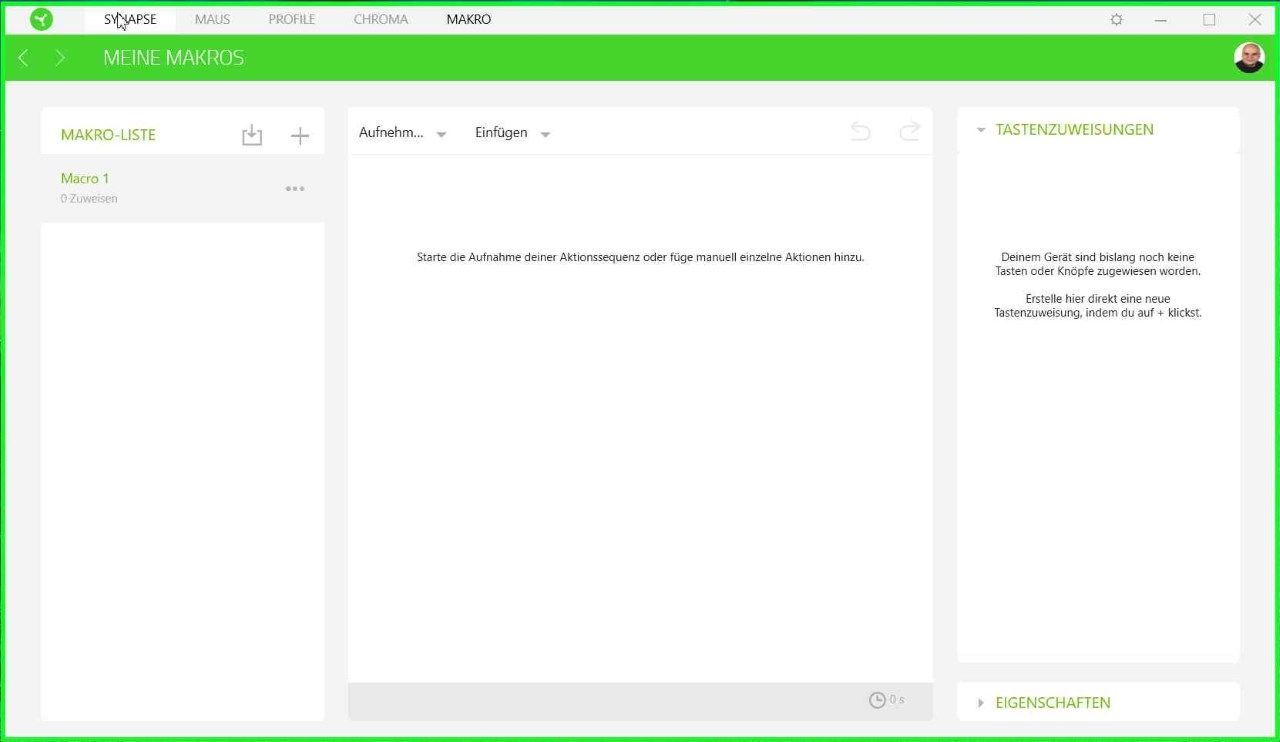Close the Synapse window
The image size is (1280, 742).
pyautogui.click(x=1255, y=19)
